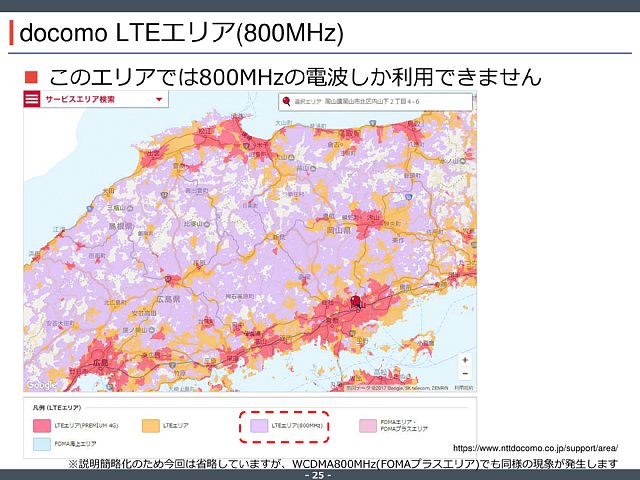The width and height of the screenshot is (640, 480).
Task: Click the red pin icon in search box
Action: [287, 101]
